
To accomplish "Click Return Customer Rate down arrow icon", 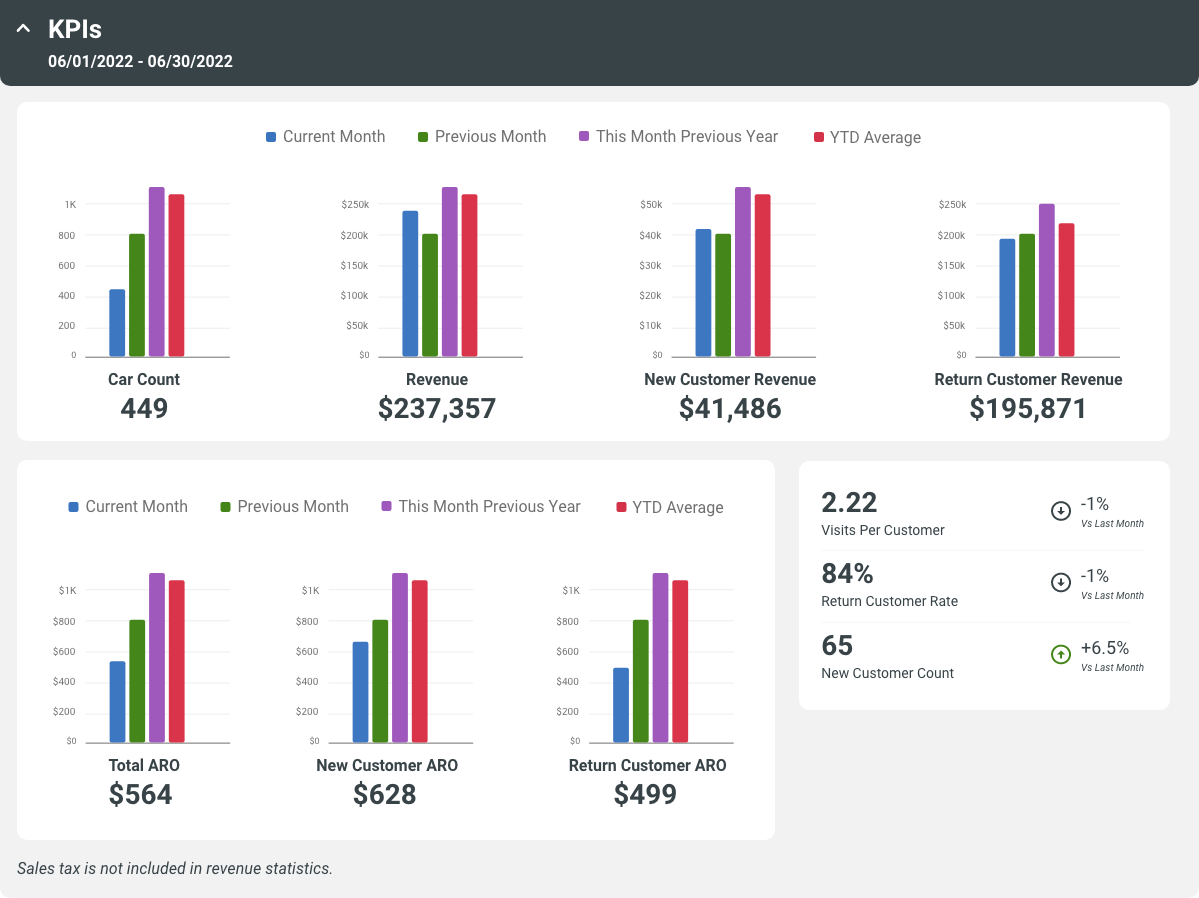I will [1061, 582].
